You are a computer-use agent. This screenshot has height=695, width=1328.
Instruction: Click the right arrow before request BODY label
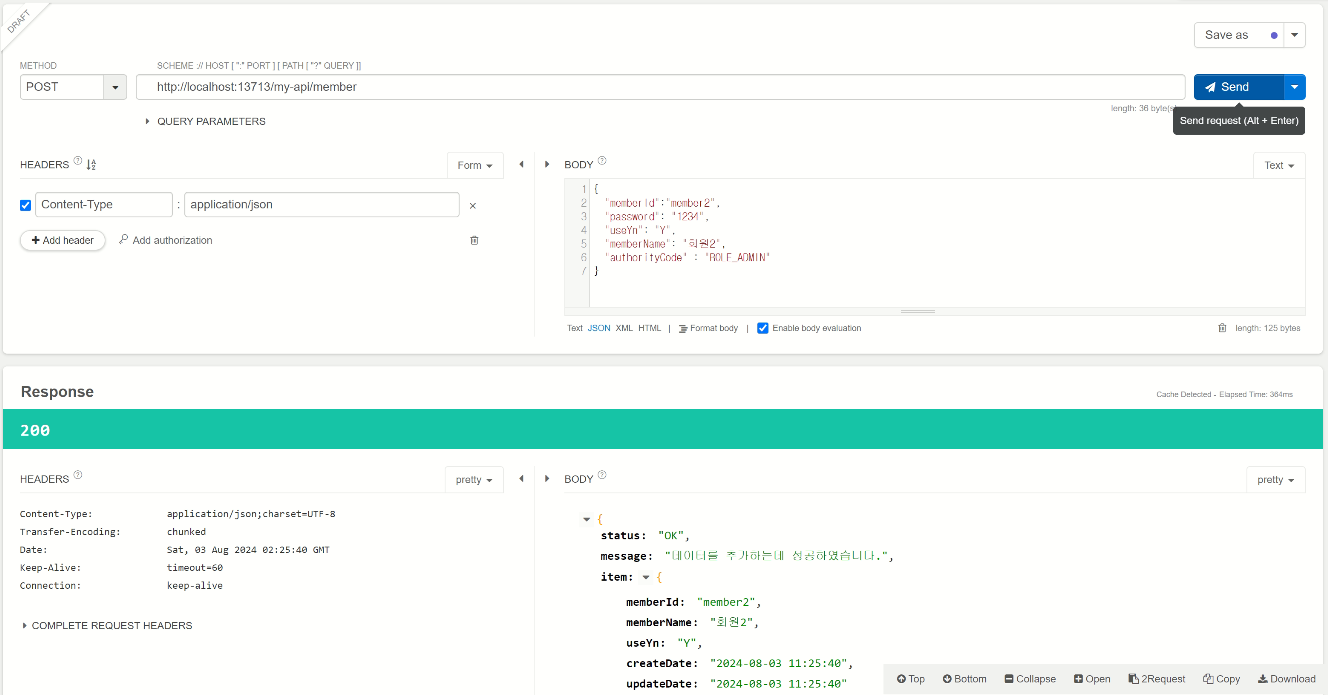pos(547,164)
